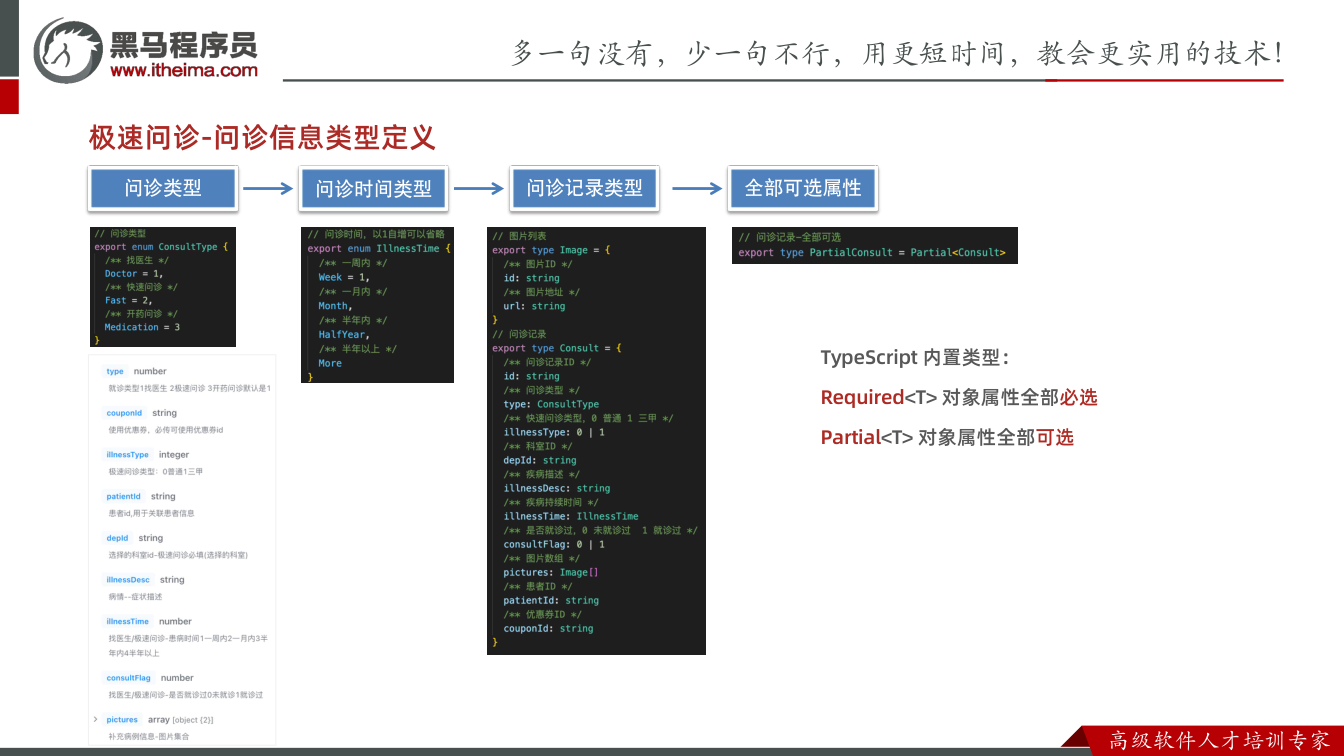Click the pictures field name tag
Image resolution: width=1344 pixels, height=756 pixels.
(x=122, y=720)
